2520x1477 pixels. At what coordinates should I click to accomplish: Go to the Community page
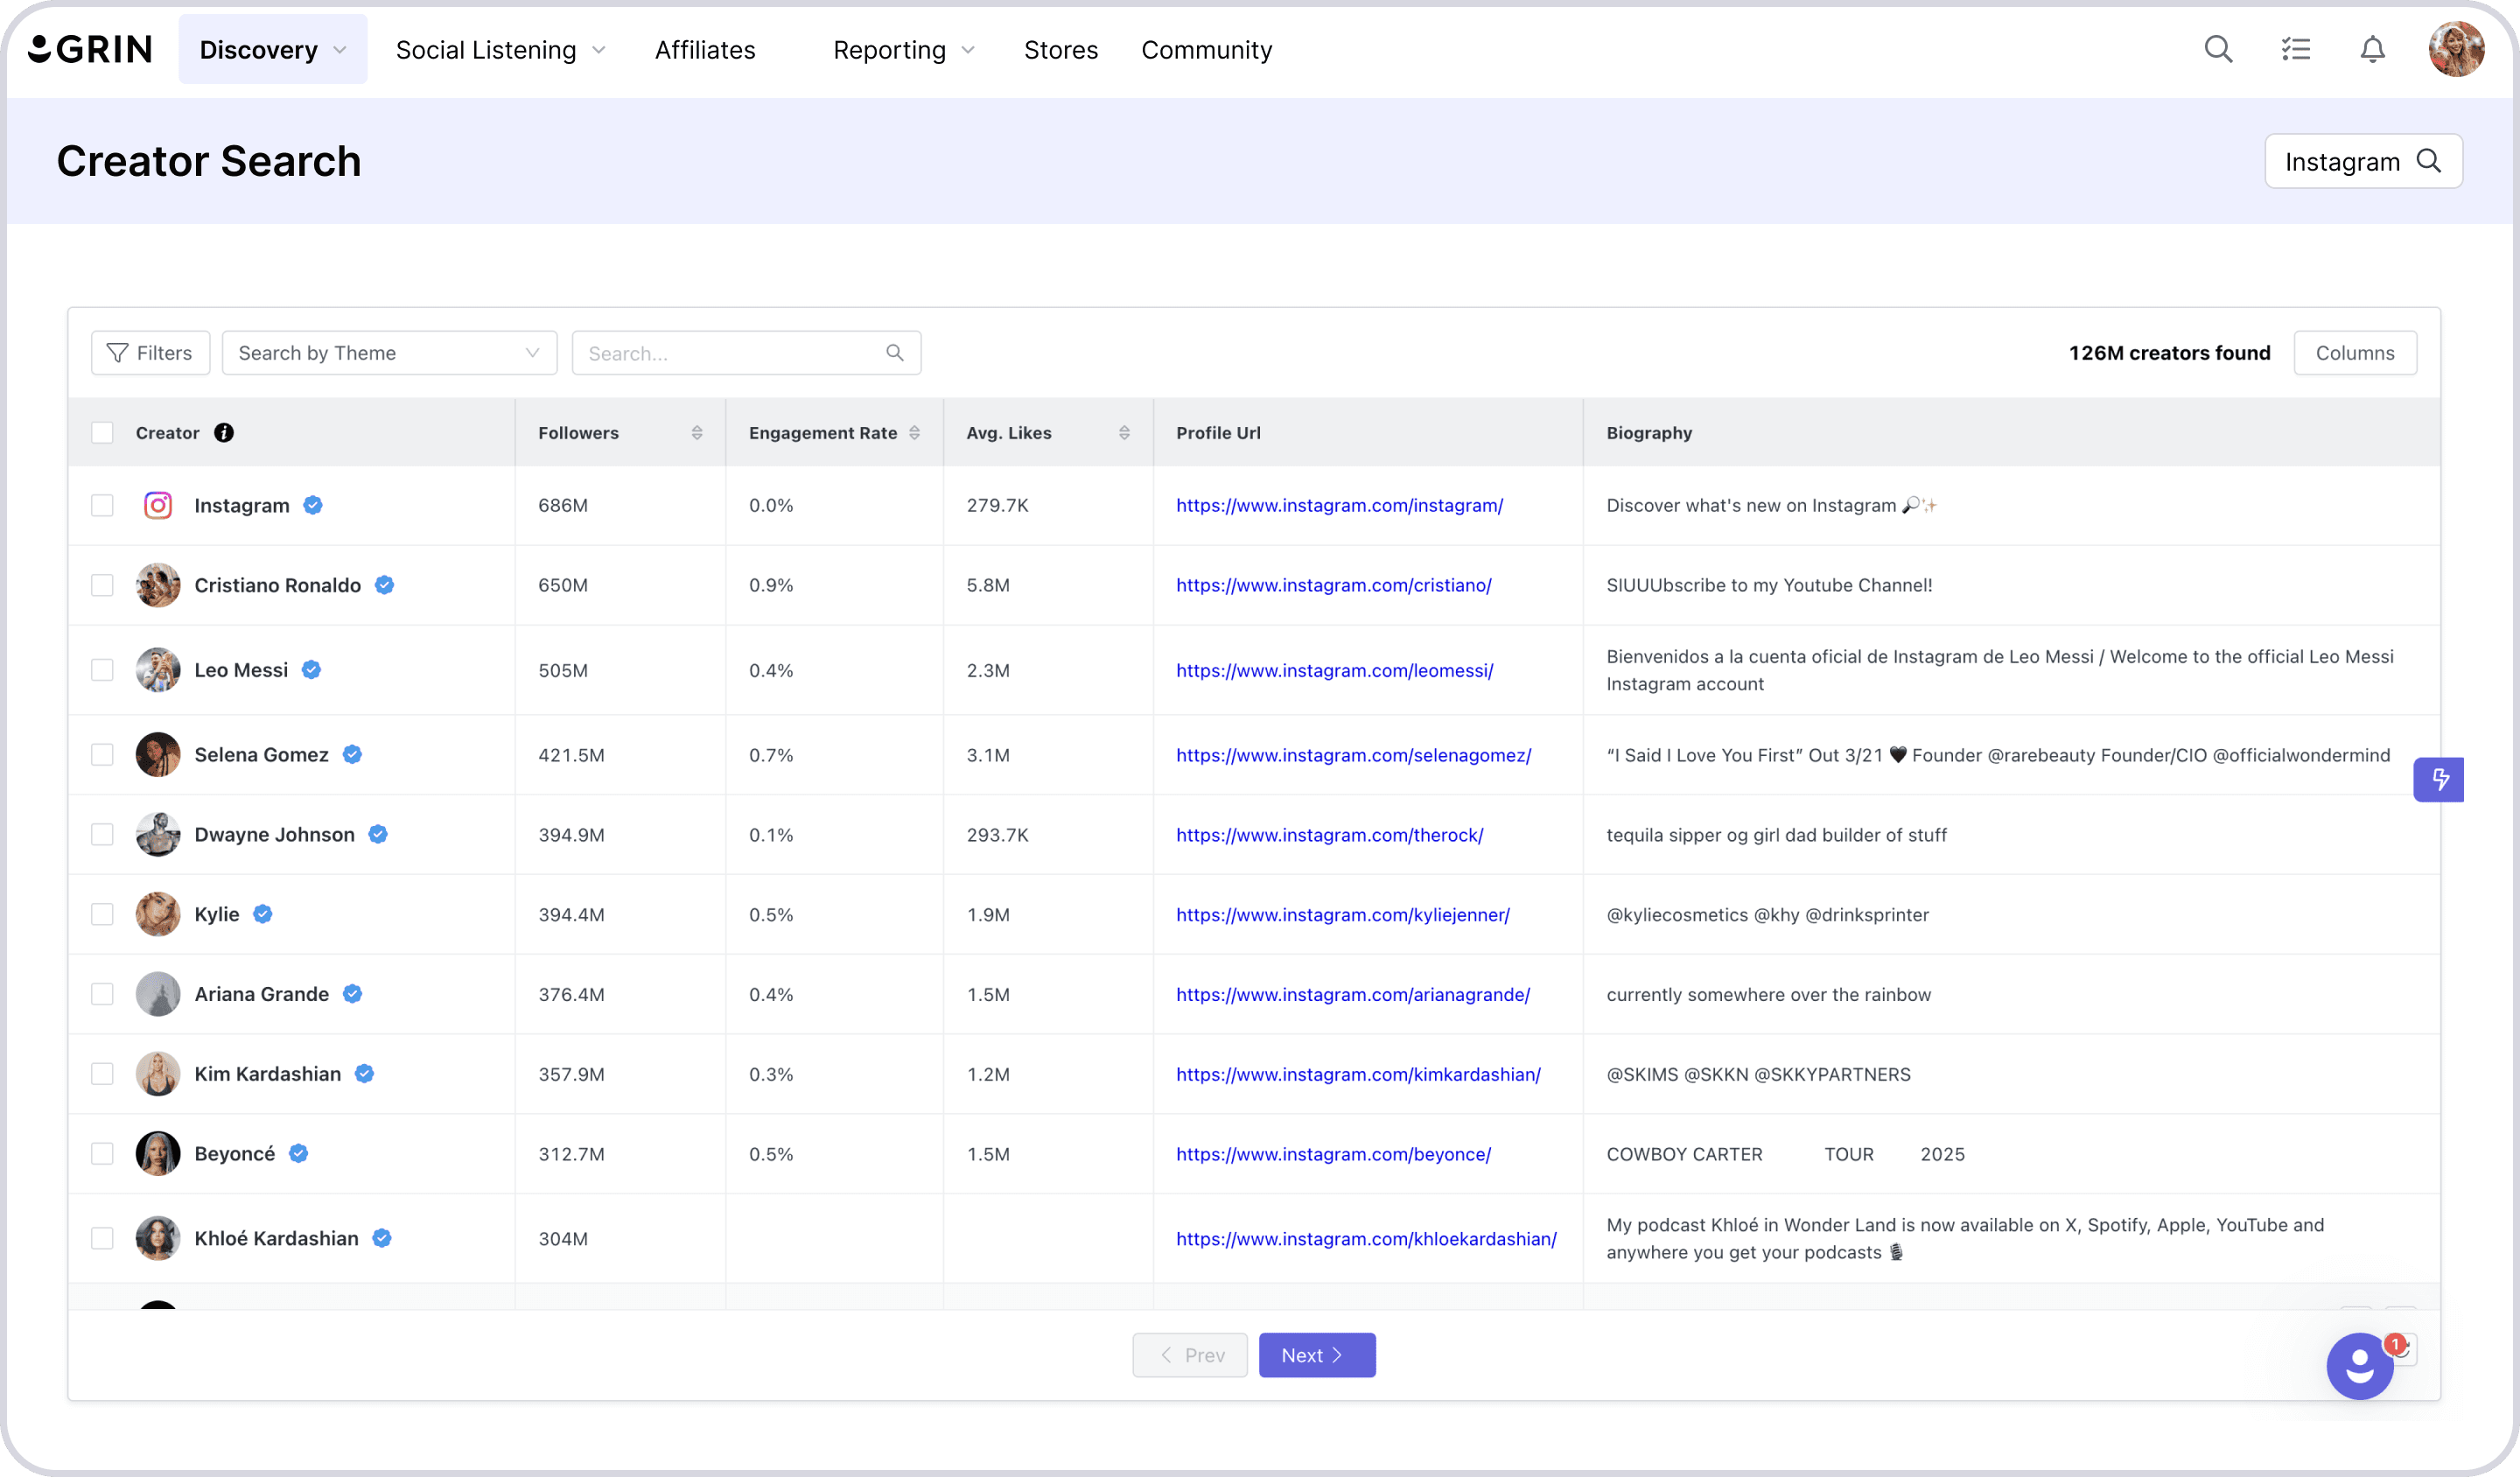[x=1207, y=49]
